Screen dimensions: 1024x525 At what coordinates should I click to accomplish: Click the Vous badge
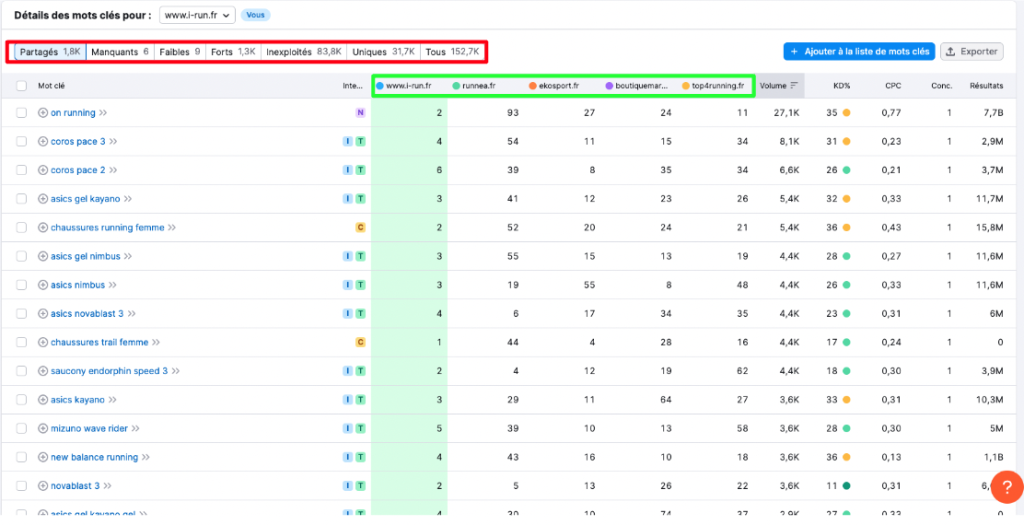(x=255, y=15)
